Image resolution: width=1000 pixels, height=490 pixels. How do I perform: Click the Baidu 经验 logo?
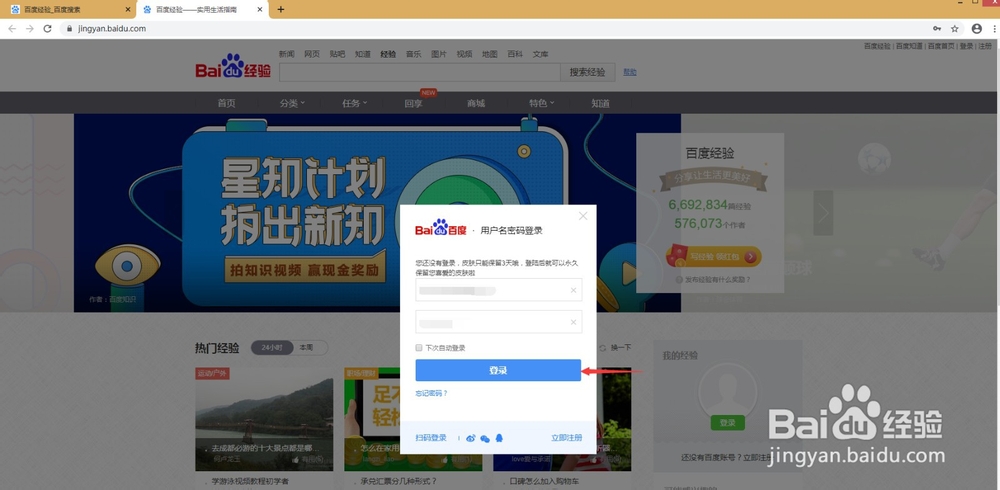[x=233, y=66]
